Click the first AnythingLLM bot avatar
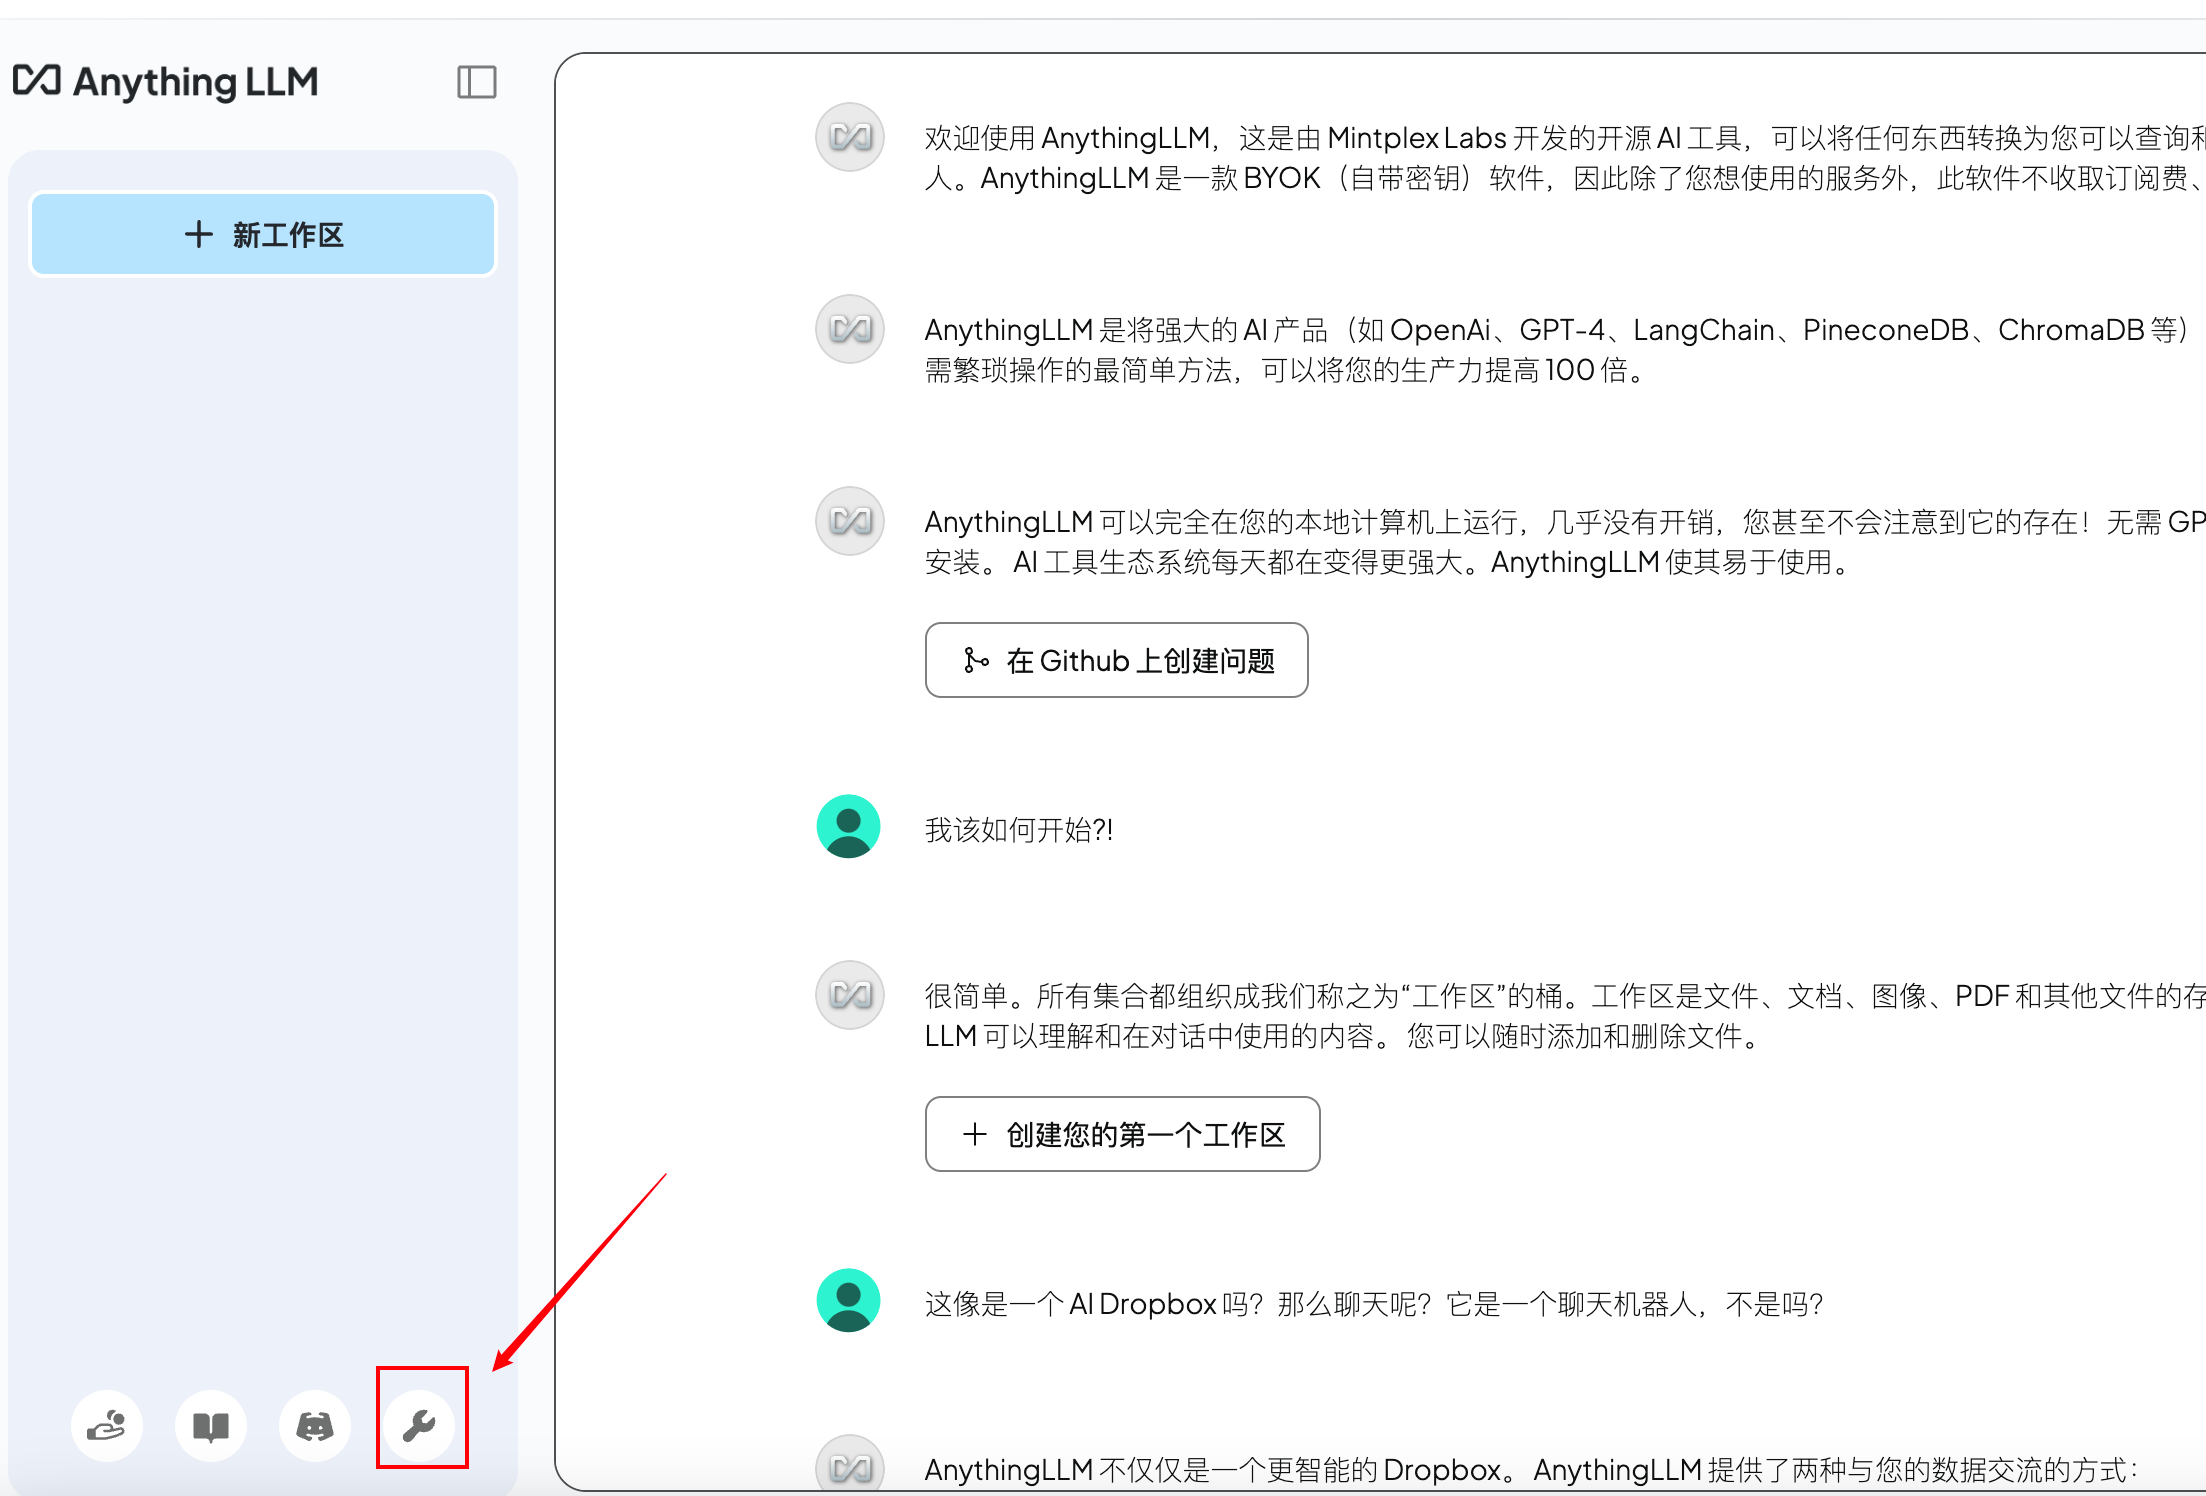This screenshot has height=1496, width=2206. pos(849,137)
